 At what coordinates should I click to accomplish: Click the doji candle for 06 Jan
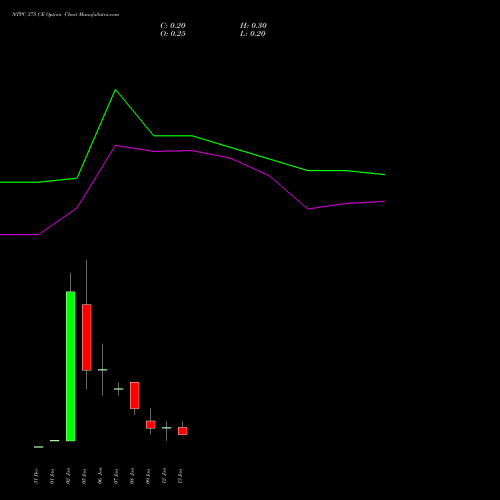pyautogui.click(x=103, y=370)
